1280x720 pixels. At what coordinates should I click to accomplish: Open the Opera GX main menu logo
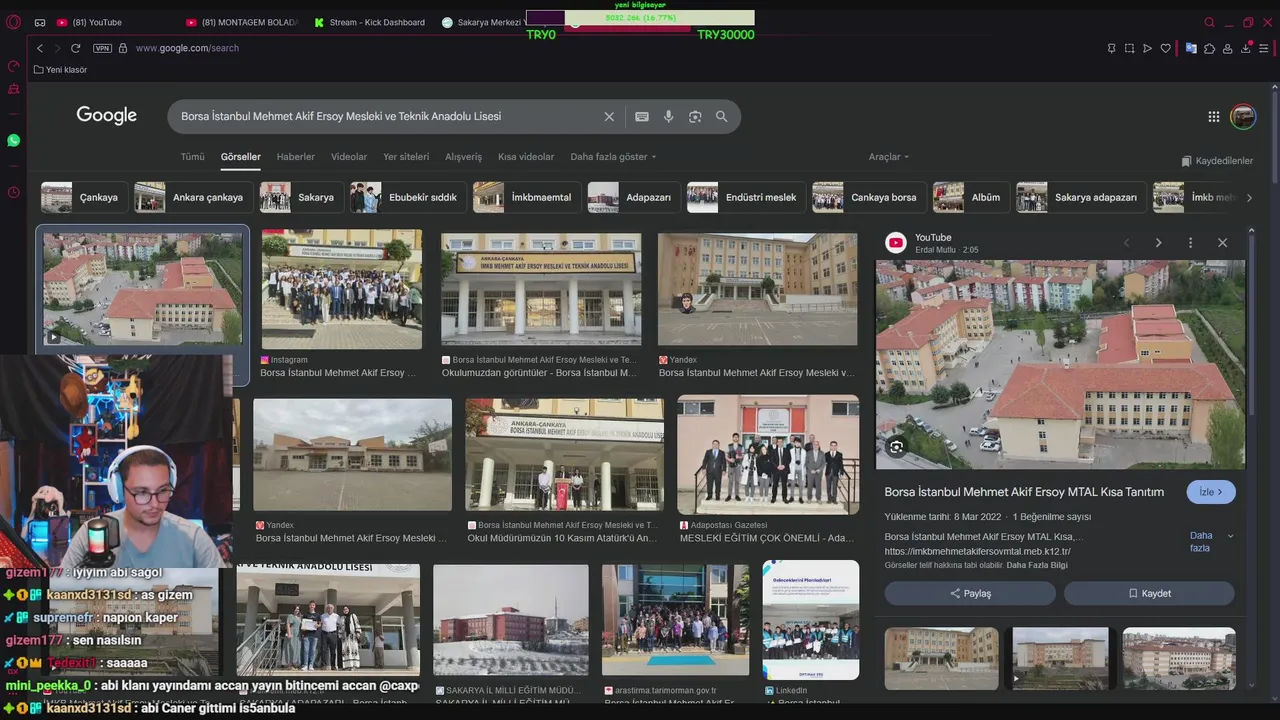(x=13, y=22)
